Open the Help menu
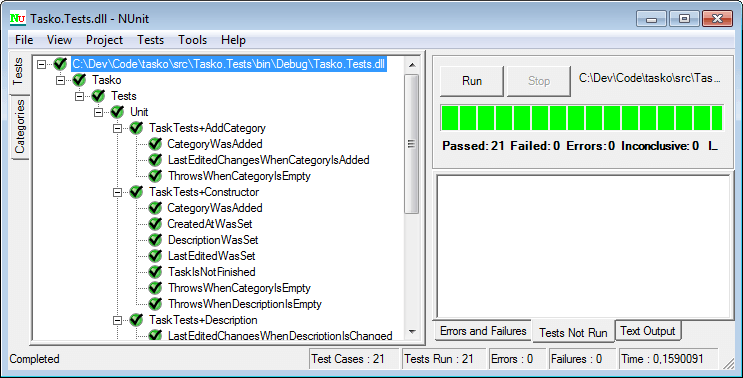The width and height of the screenshot is (743, 378). click(x=233, y=40)
